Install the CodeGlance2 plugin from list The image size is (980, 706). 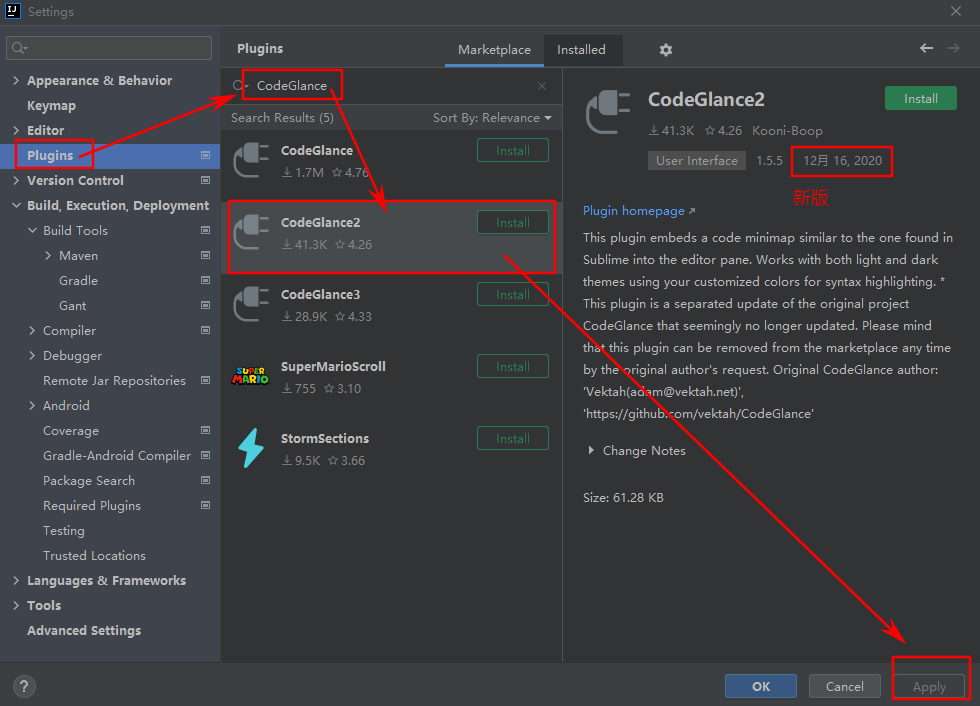point(512,222)
